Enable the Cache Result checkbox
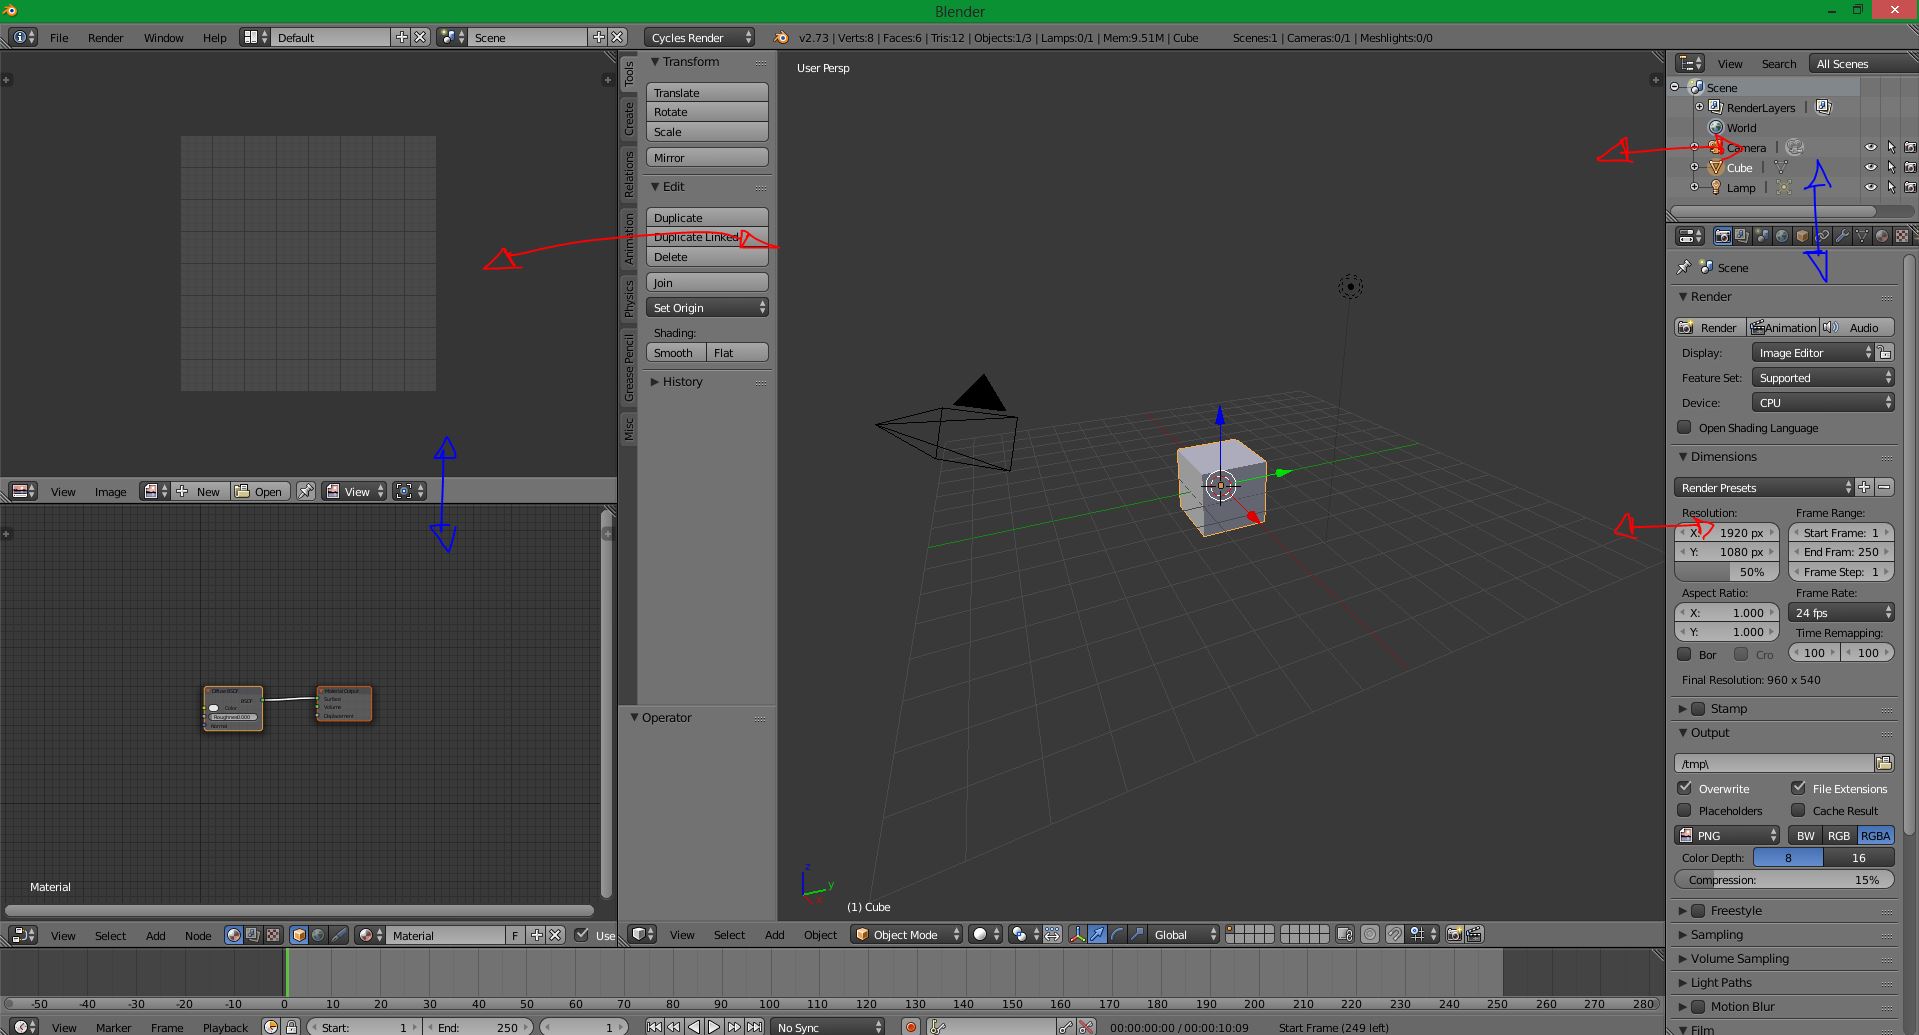The image size is (1919, 1035). (x=1798, y=810)
